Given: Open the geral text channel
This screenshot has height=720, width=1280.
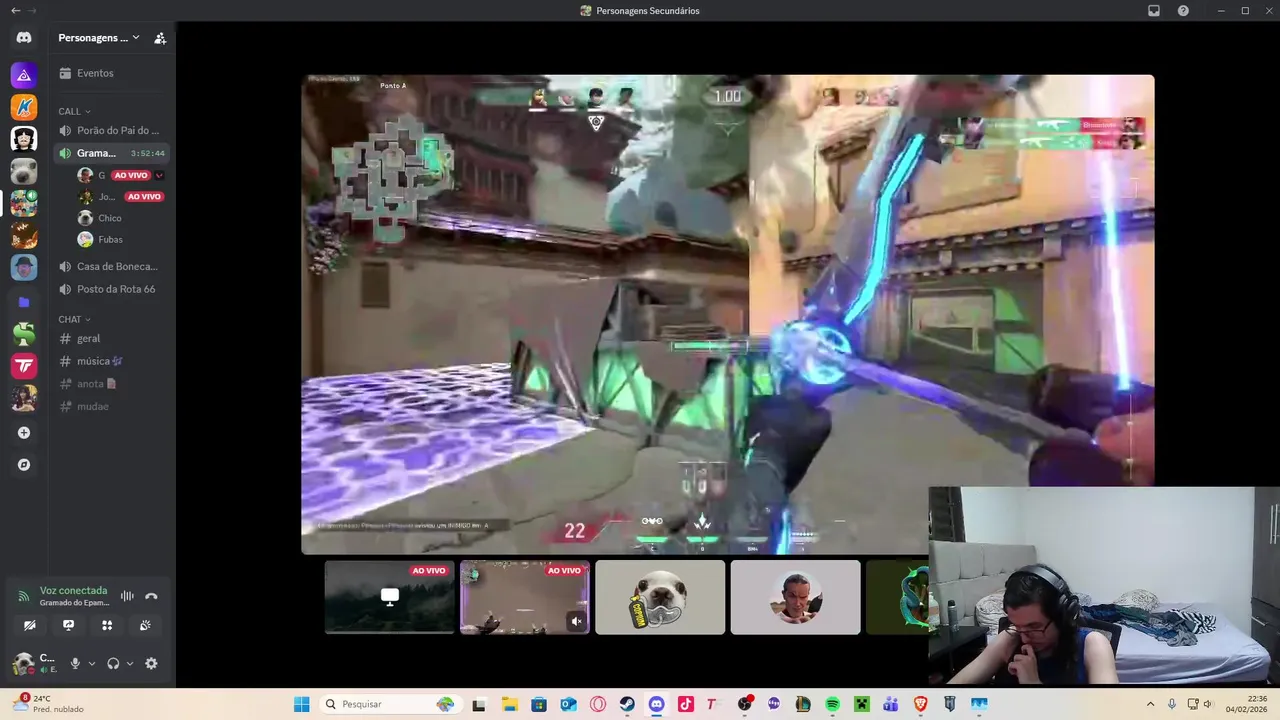Looking at the screenshot, I should (111, 338).
